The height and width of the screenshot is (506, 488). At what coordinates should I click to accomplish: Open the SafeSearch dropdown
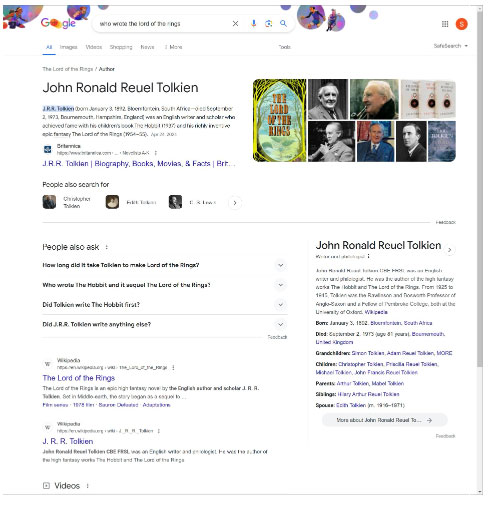coord(450,46)
